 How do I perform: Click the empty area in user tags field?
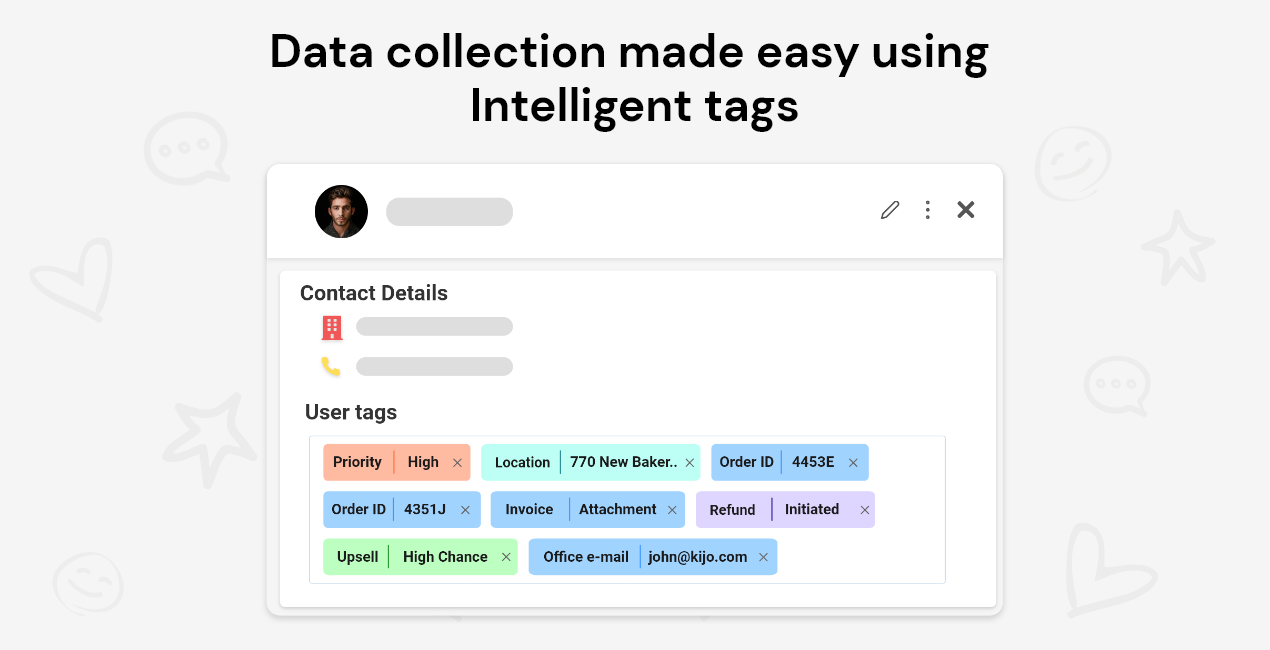(x=858, y=557)
